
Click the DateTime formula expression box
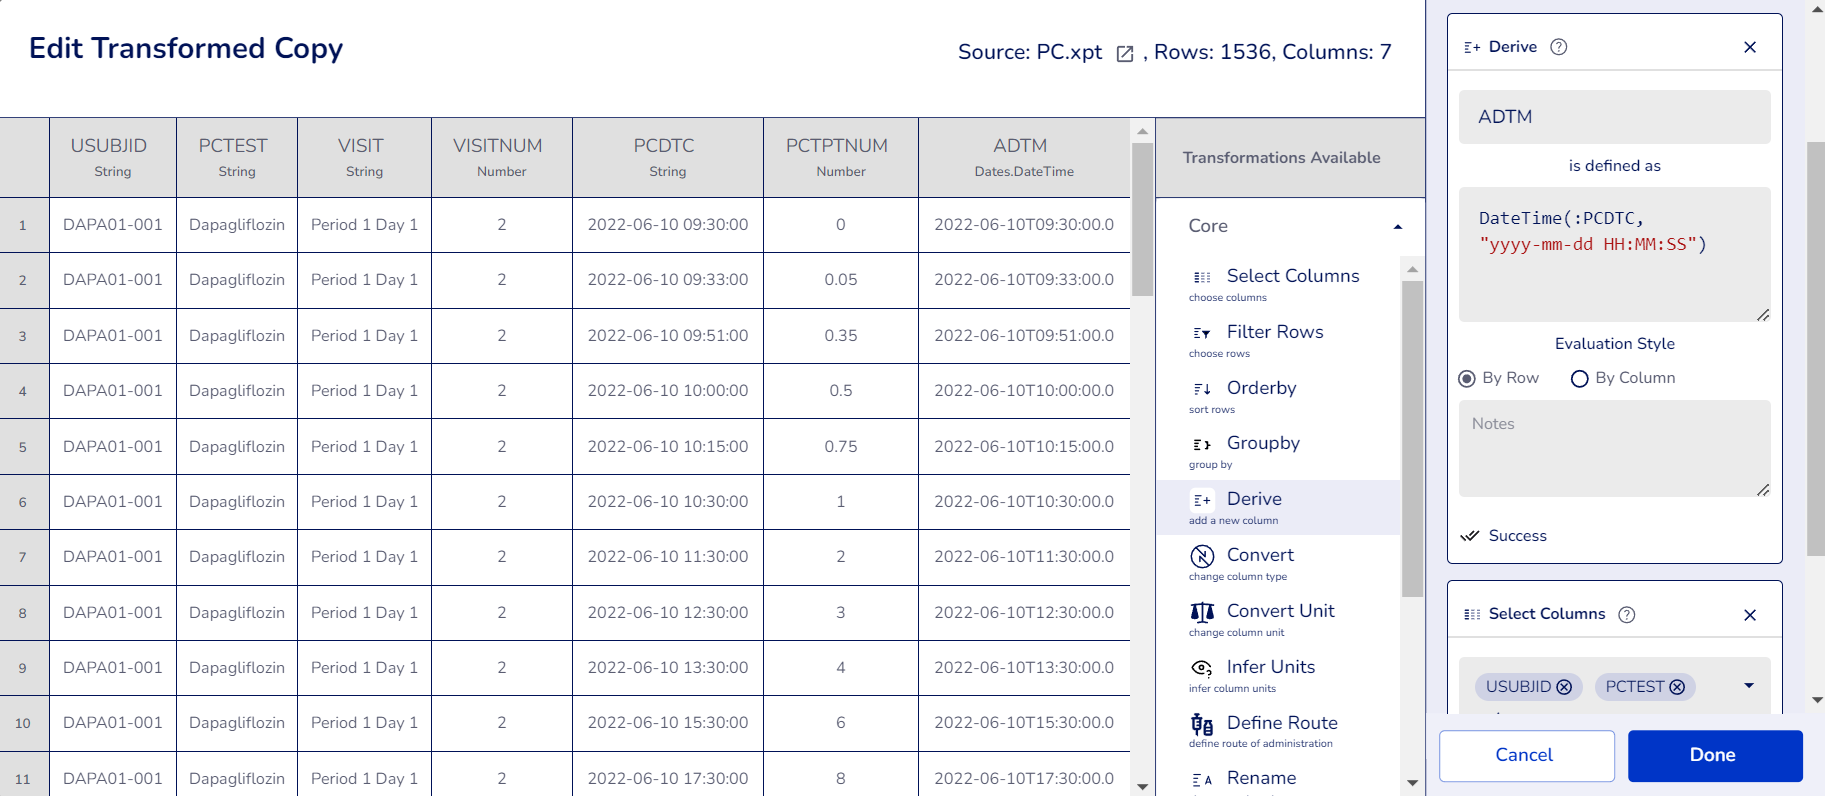[x=1614, y=255]
